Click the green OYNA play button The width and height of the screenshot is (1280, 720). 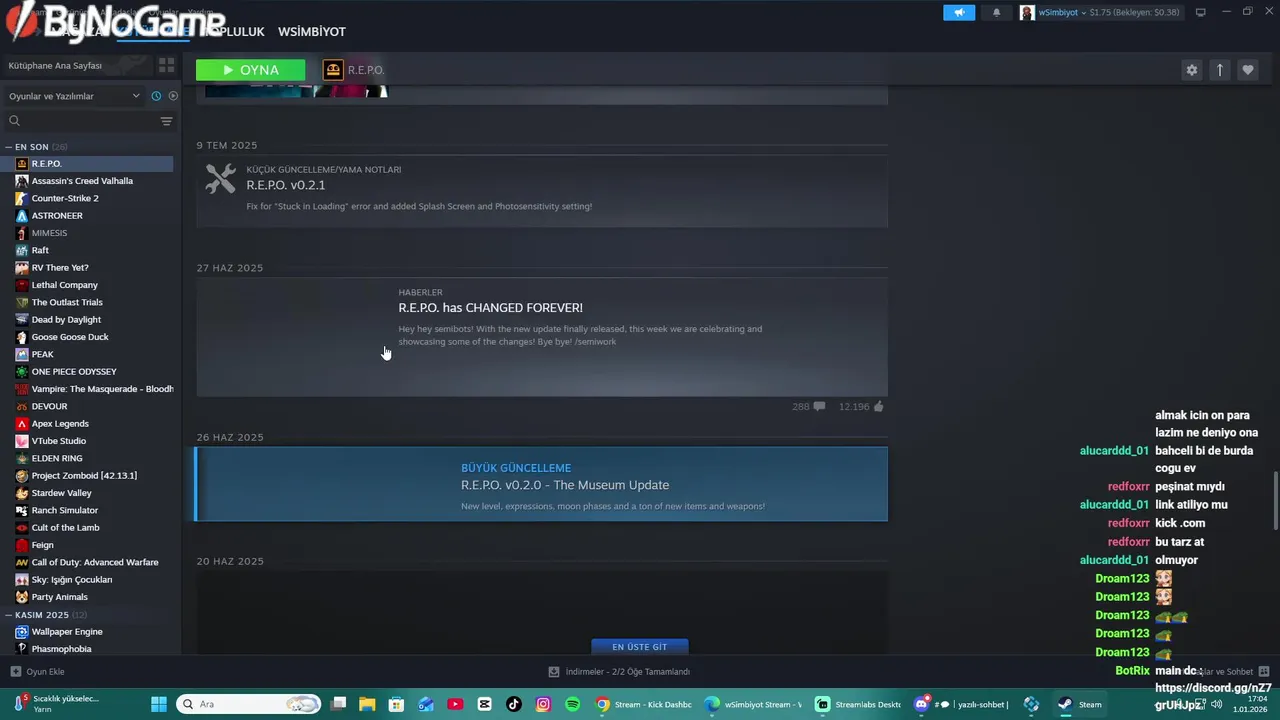[250, 70]
